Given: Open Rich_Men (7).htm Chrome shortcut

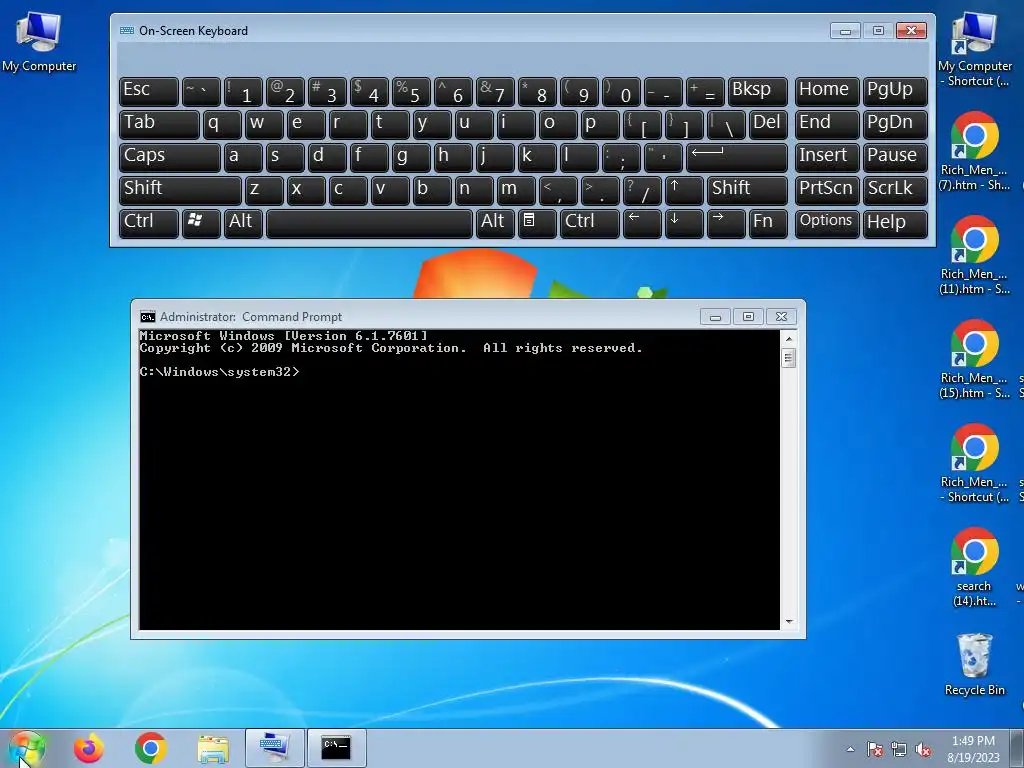Looking at the screenshot, I should pyautogui.click(x=974, y=152).
